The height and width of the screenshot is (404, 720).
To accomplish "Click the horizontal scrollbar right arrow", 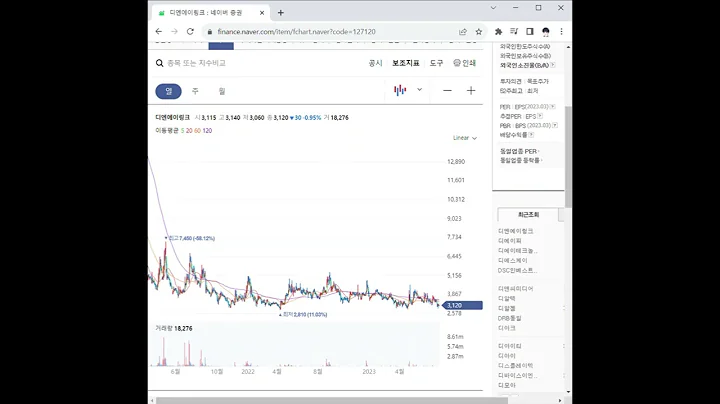I will (x=560, y=401).
